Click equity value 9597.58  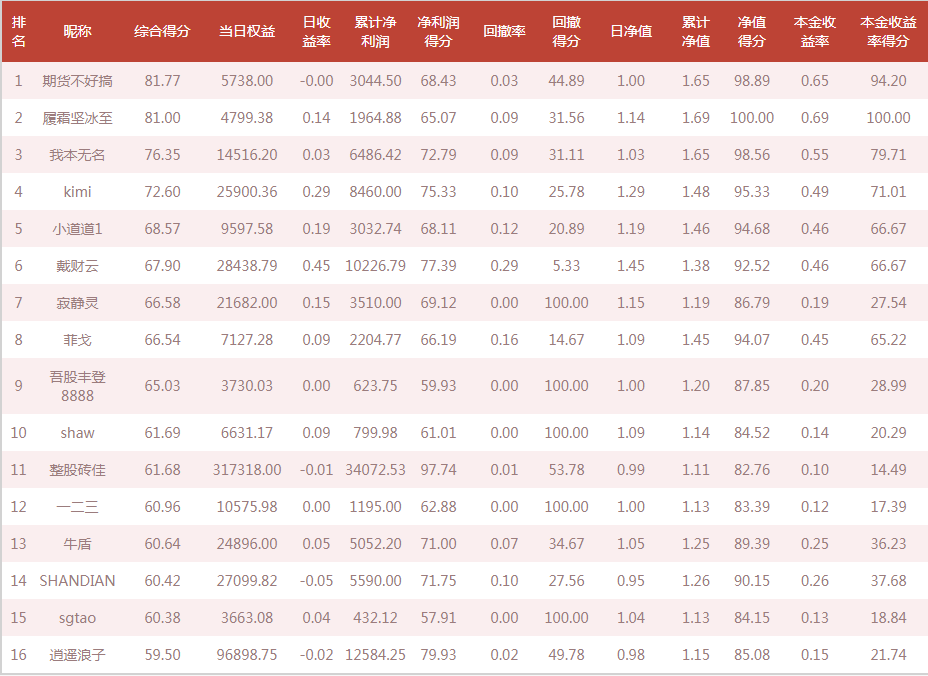(247, 229)
